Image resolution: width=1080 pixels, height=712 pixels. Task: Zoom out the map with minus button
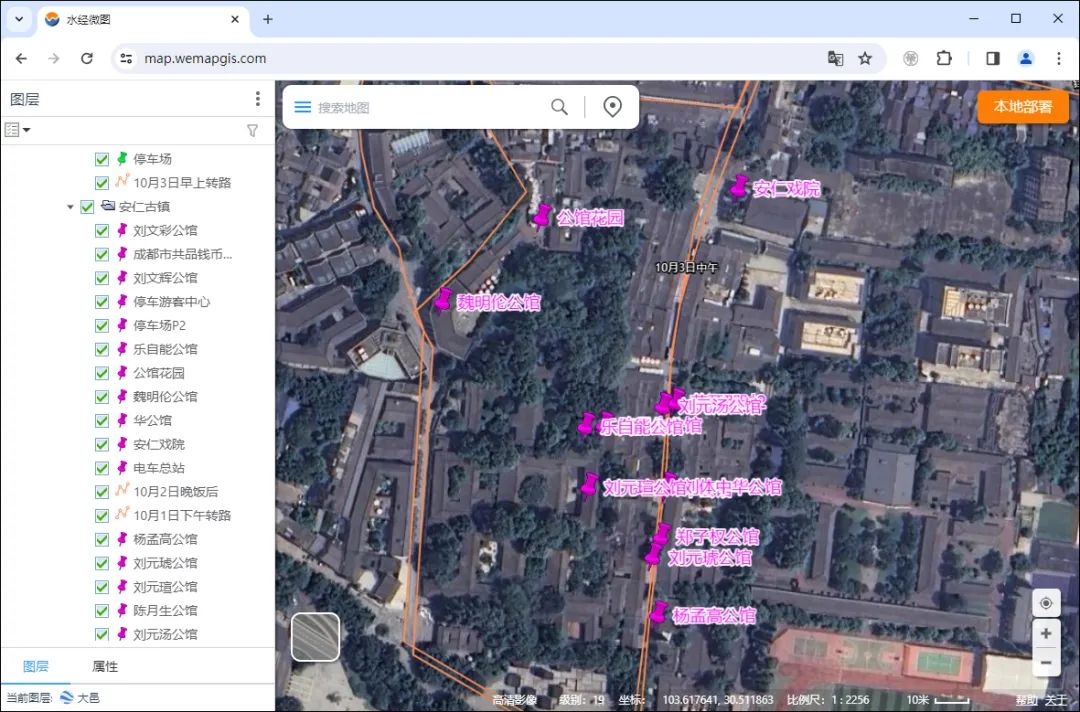[1046, 663]
